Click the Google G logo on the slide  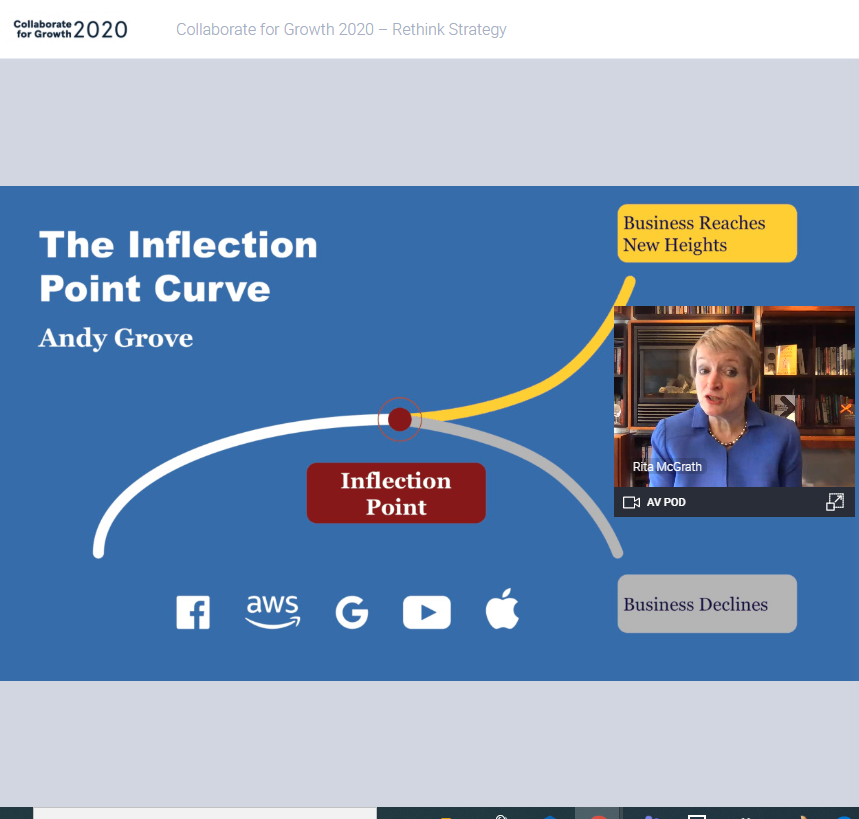point(351,612)
